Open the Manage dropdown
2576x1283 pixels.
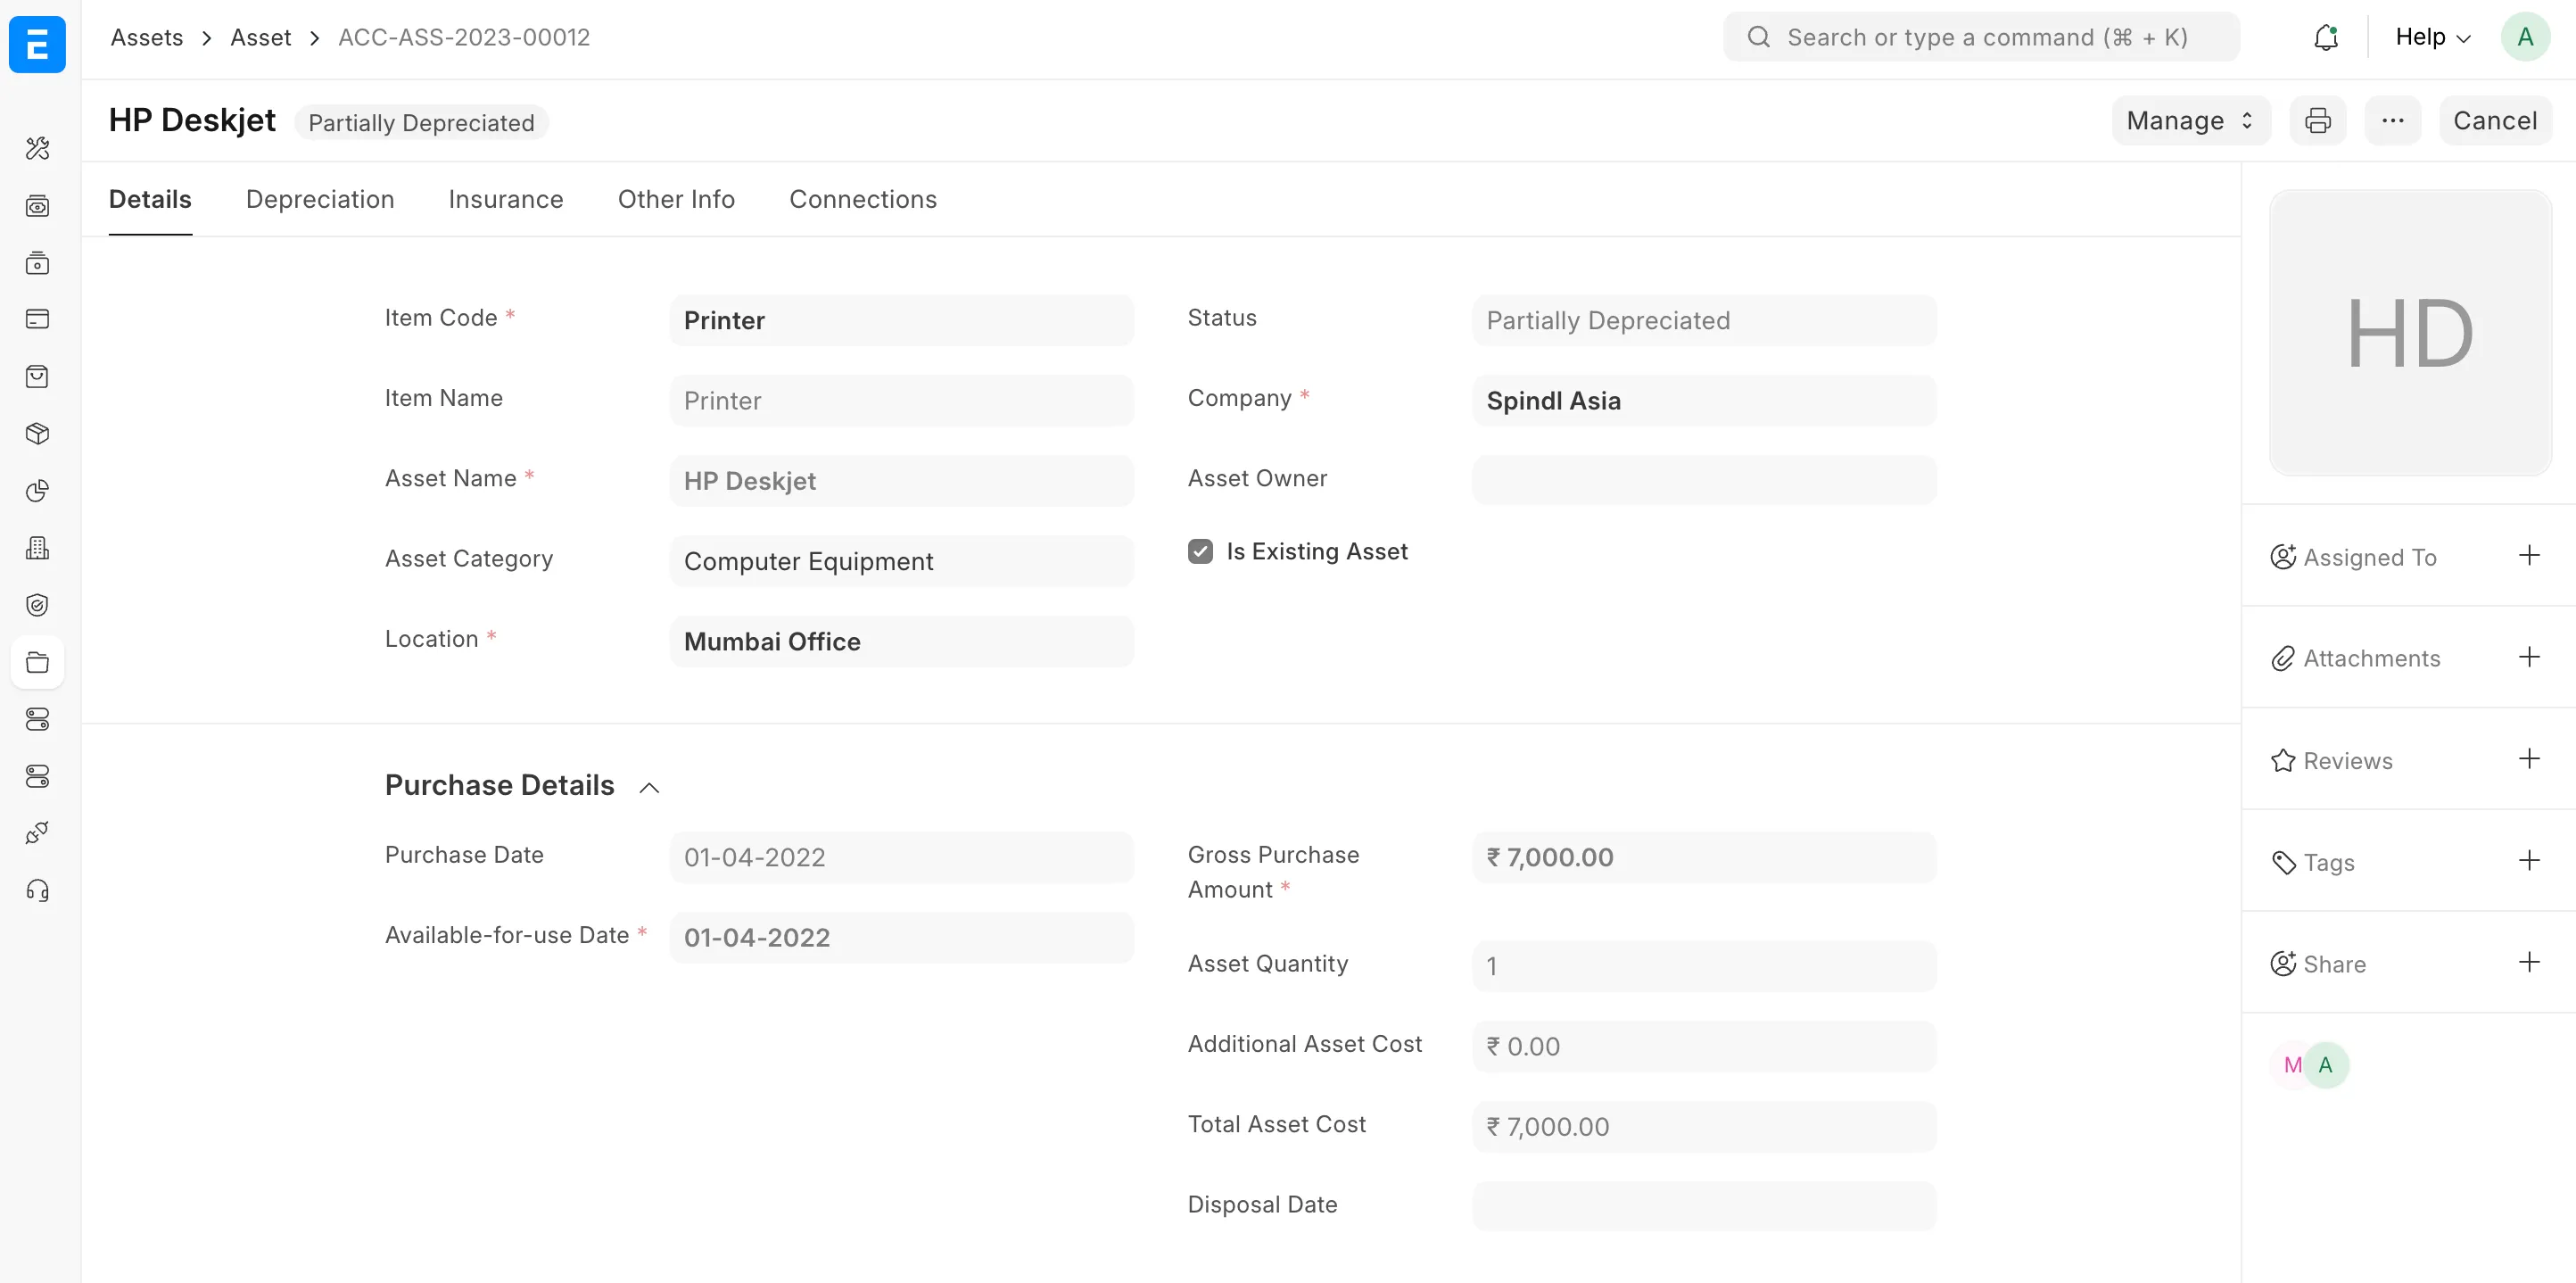tap(2189, 120)
